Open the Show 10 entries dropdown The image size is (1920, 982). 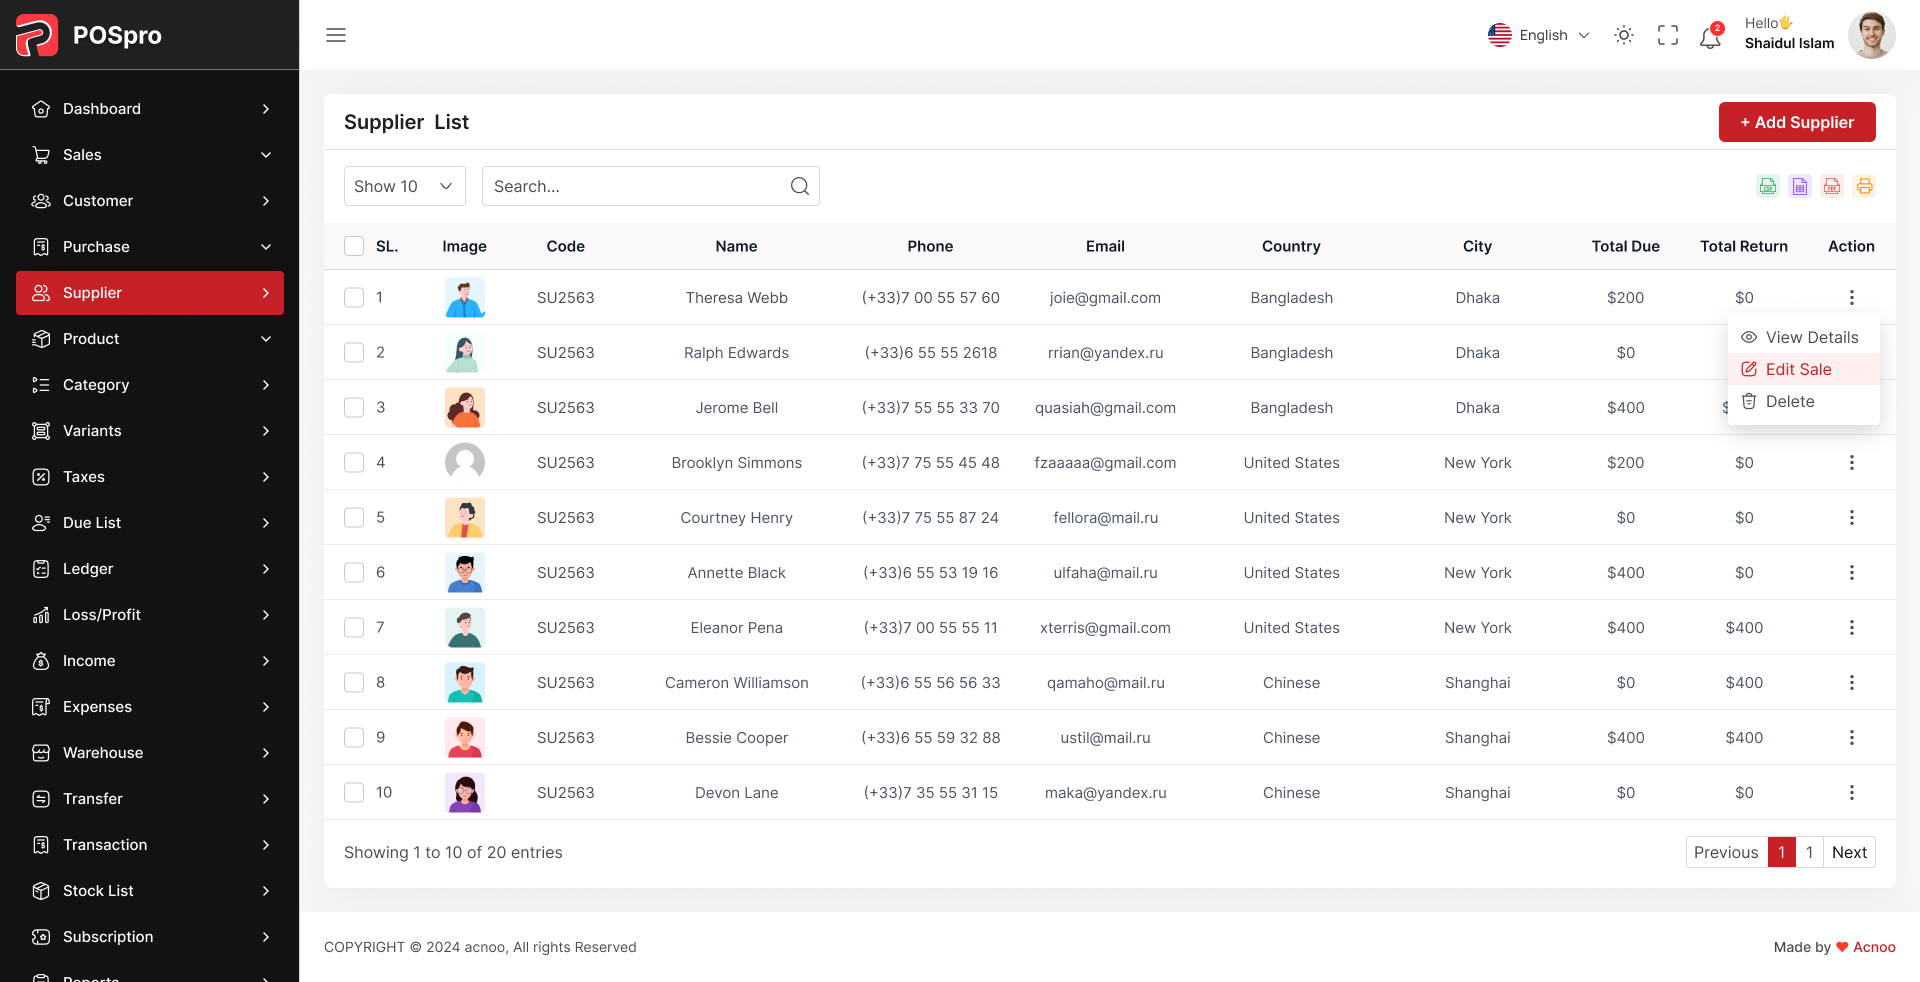tap(404, 186)
